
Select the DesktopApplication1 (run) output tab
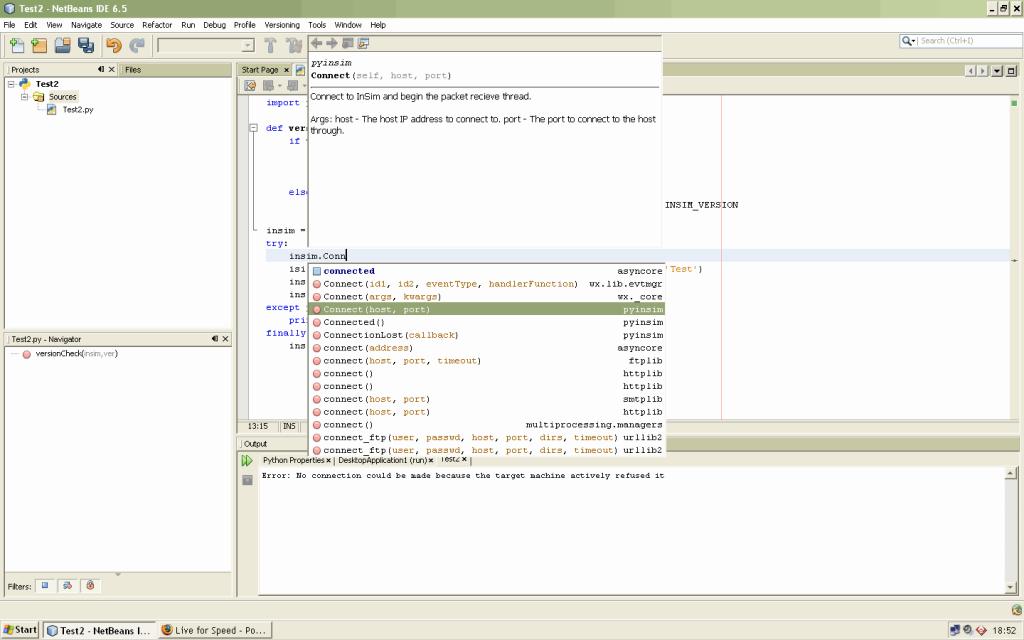381,460
